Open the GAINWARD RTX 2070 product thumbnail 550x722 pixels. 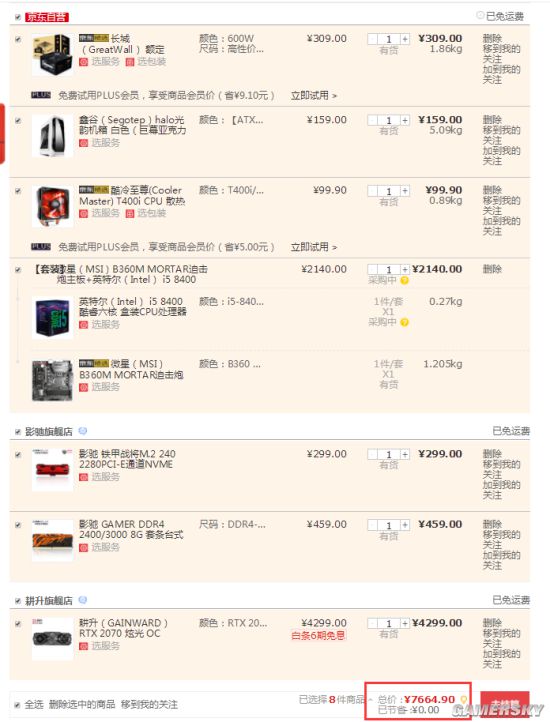[x=52, y=639]
